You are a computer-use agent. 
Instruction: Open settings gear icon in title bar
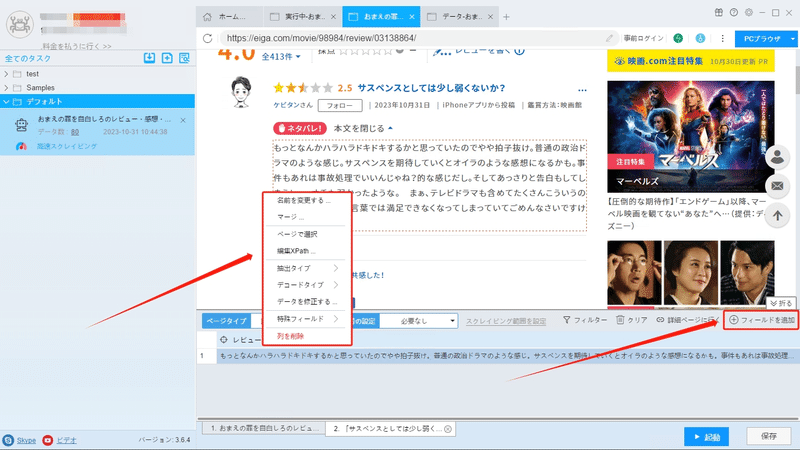[748, 13]
